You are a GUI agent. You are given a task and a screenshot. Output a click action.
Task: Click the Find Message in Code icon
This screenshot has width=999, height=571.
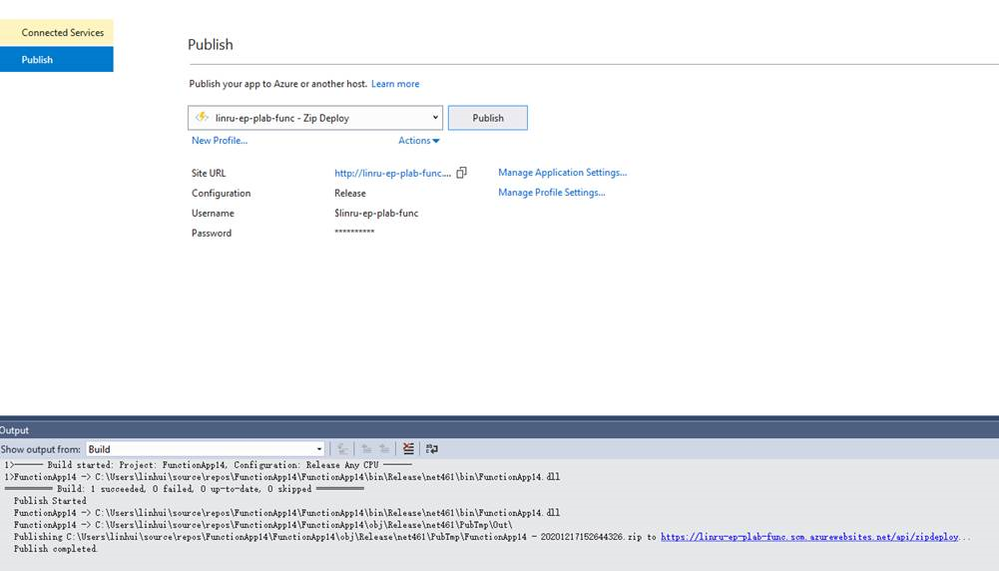click(343, 449)
